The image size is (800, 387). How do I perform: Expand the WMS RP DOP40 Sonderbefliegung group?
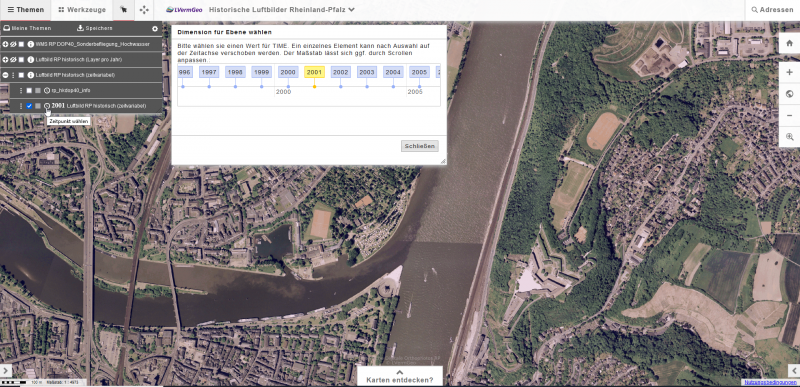coord(6,44)
